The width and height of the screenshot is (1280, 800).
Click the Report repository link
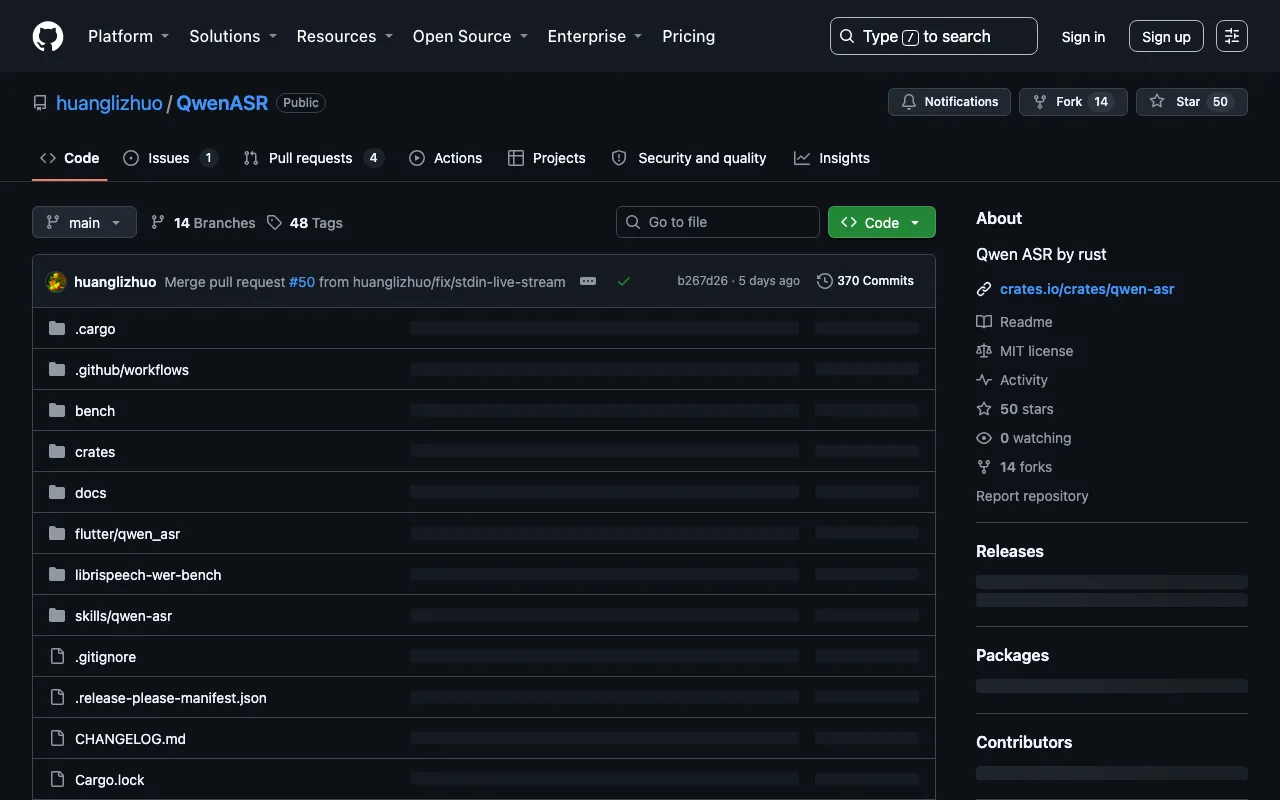coord(1032,496)
